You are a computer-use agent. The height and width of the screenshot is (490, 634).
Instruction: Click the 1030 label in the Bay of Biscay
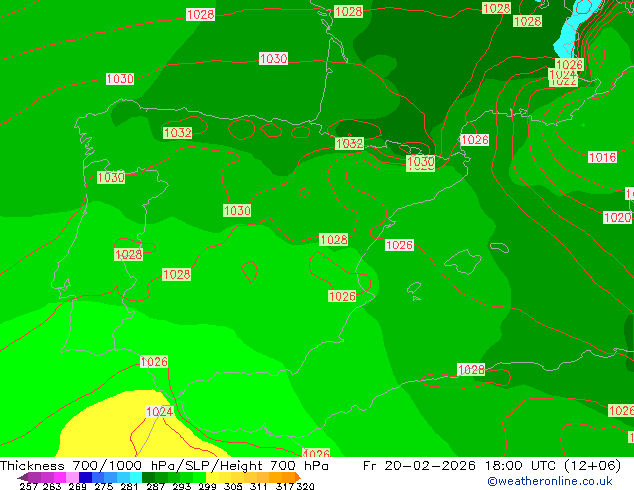click(273, 59)
